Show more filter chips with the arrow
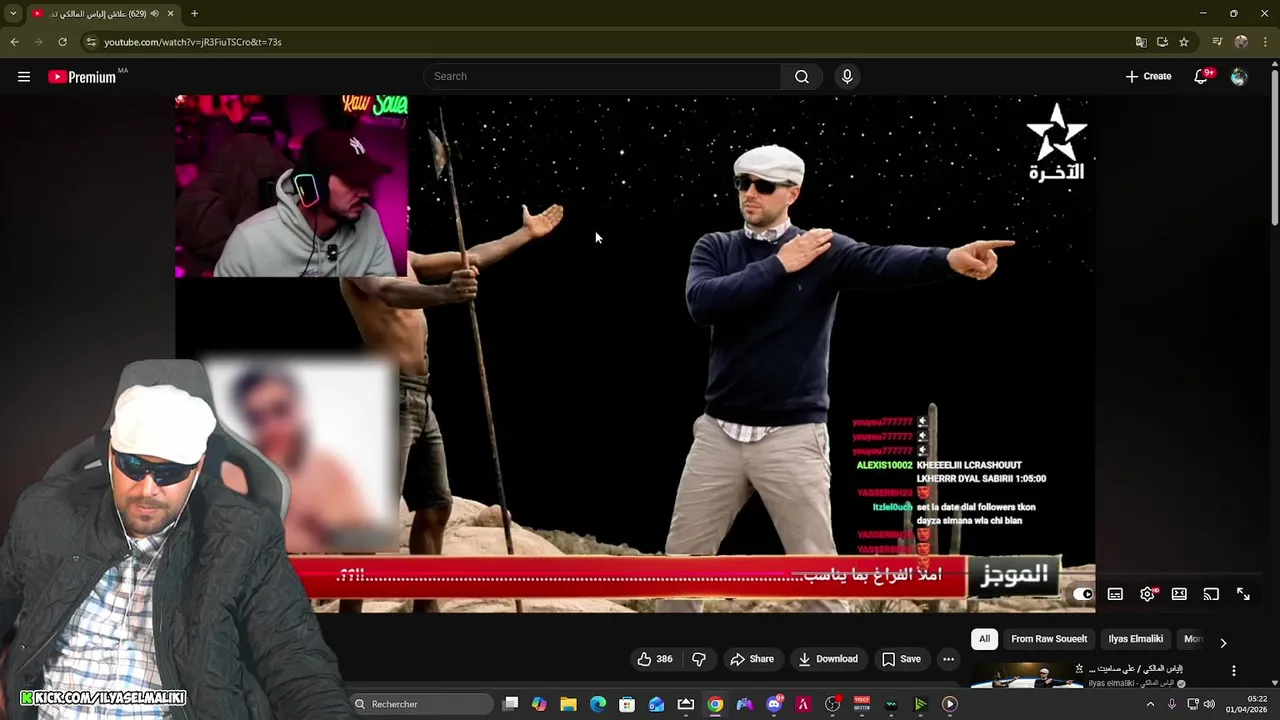Screen dimensions: 1280x720 coord(1223,642)
